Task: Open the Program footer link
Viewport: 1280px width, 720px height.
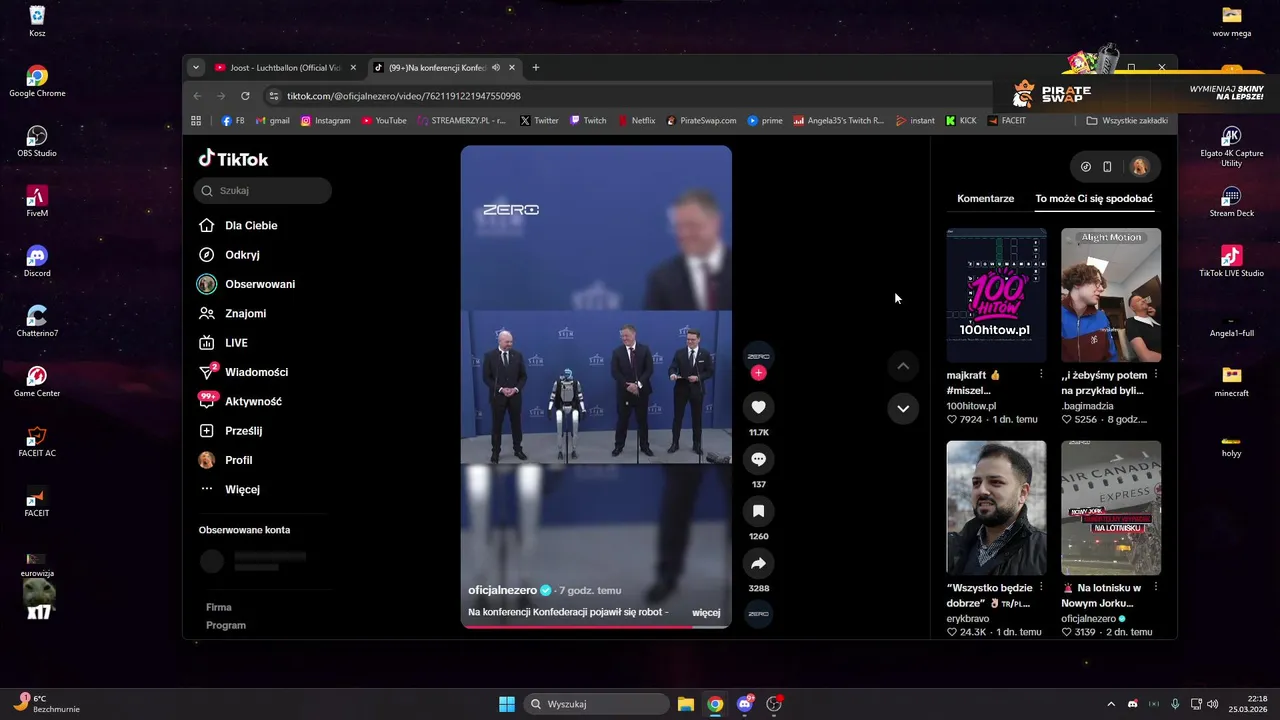Action: (x=226, y=625)
